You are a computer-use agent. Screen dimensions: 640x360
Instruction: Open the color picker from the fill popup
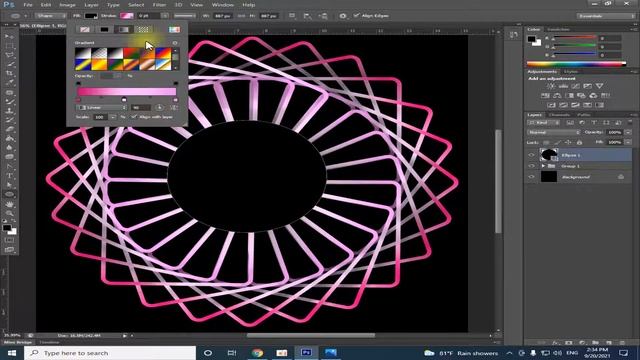tap(174, 29)
